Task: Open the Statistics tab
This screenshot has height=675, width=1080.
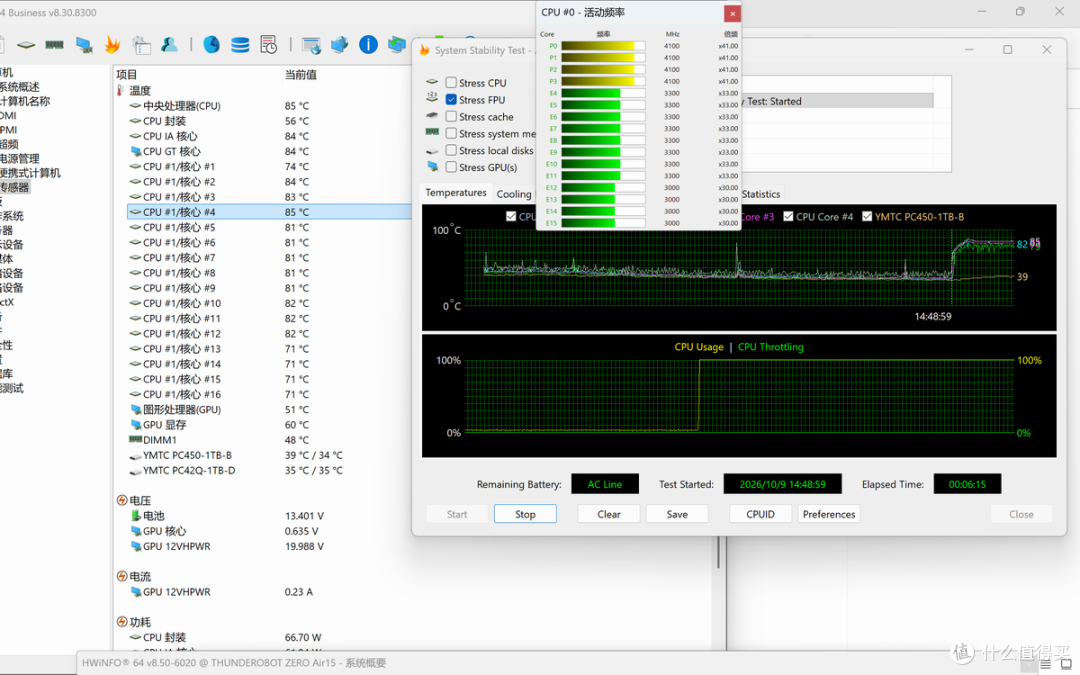Action: [x=761, y=194]
